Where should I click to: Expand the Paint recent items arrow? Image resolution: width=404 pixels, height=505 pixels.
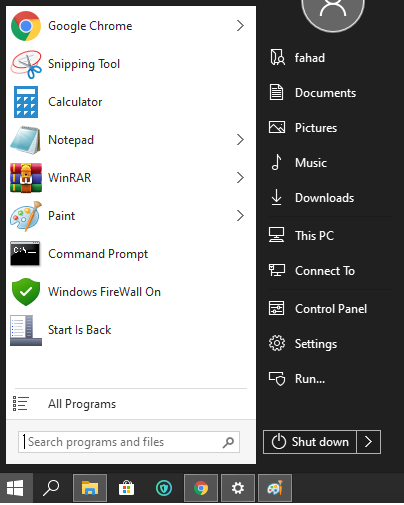tap(240, 216)
